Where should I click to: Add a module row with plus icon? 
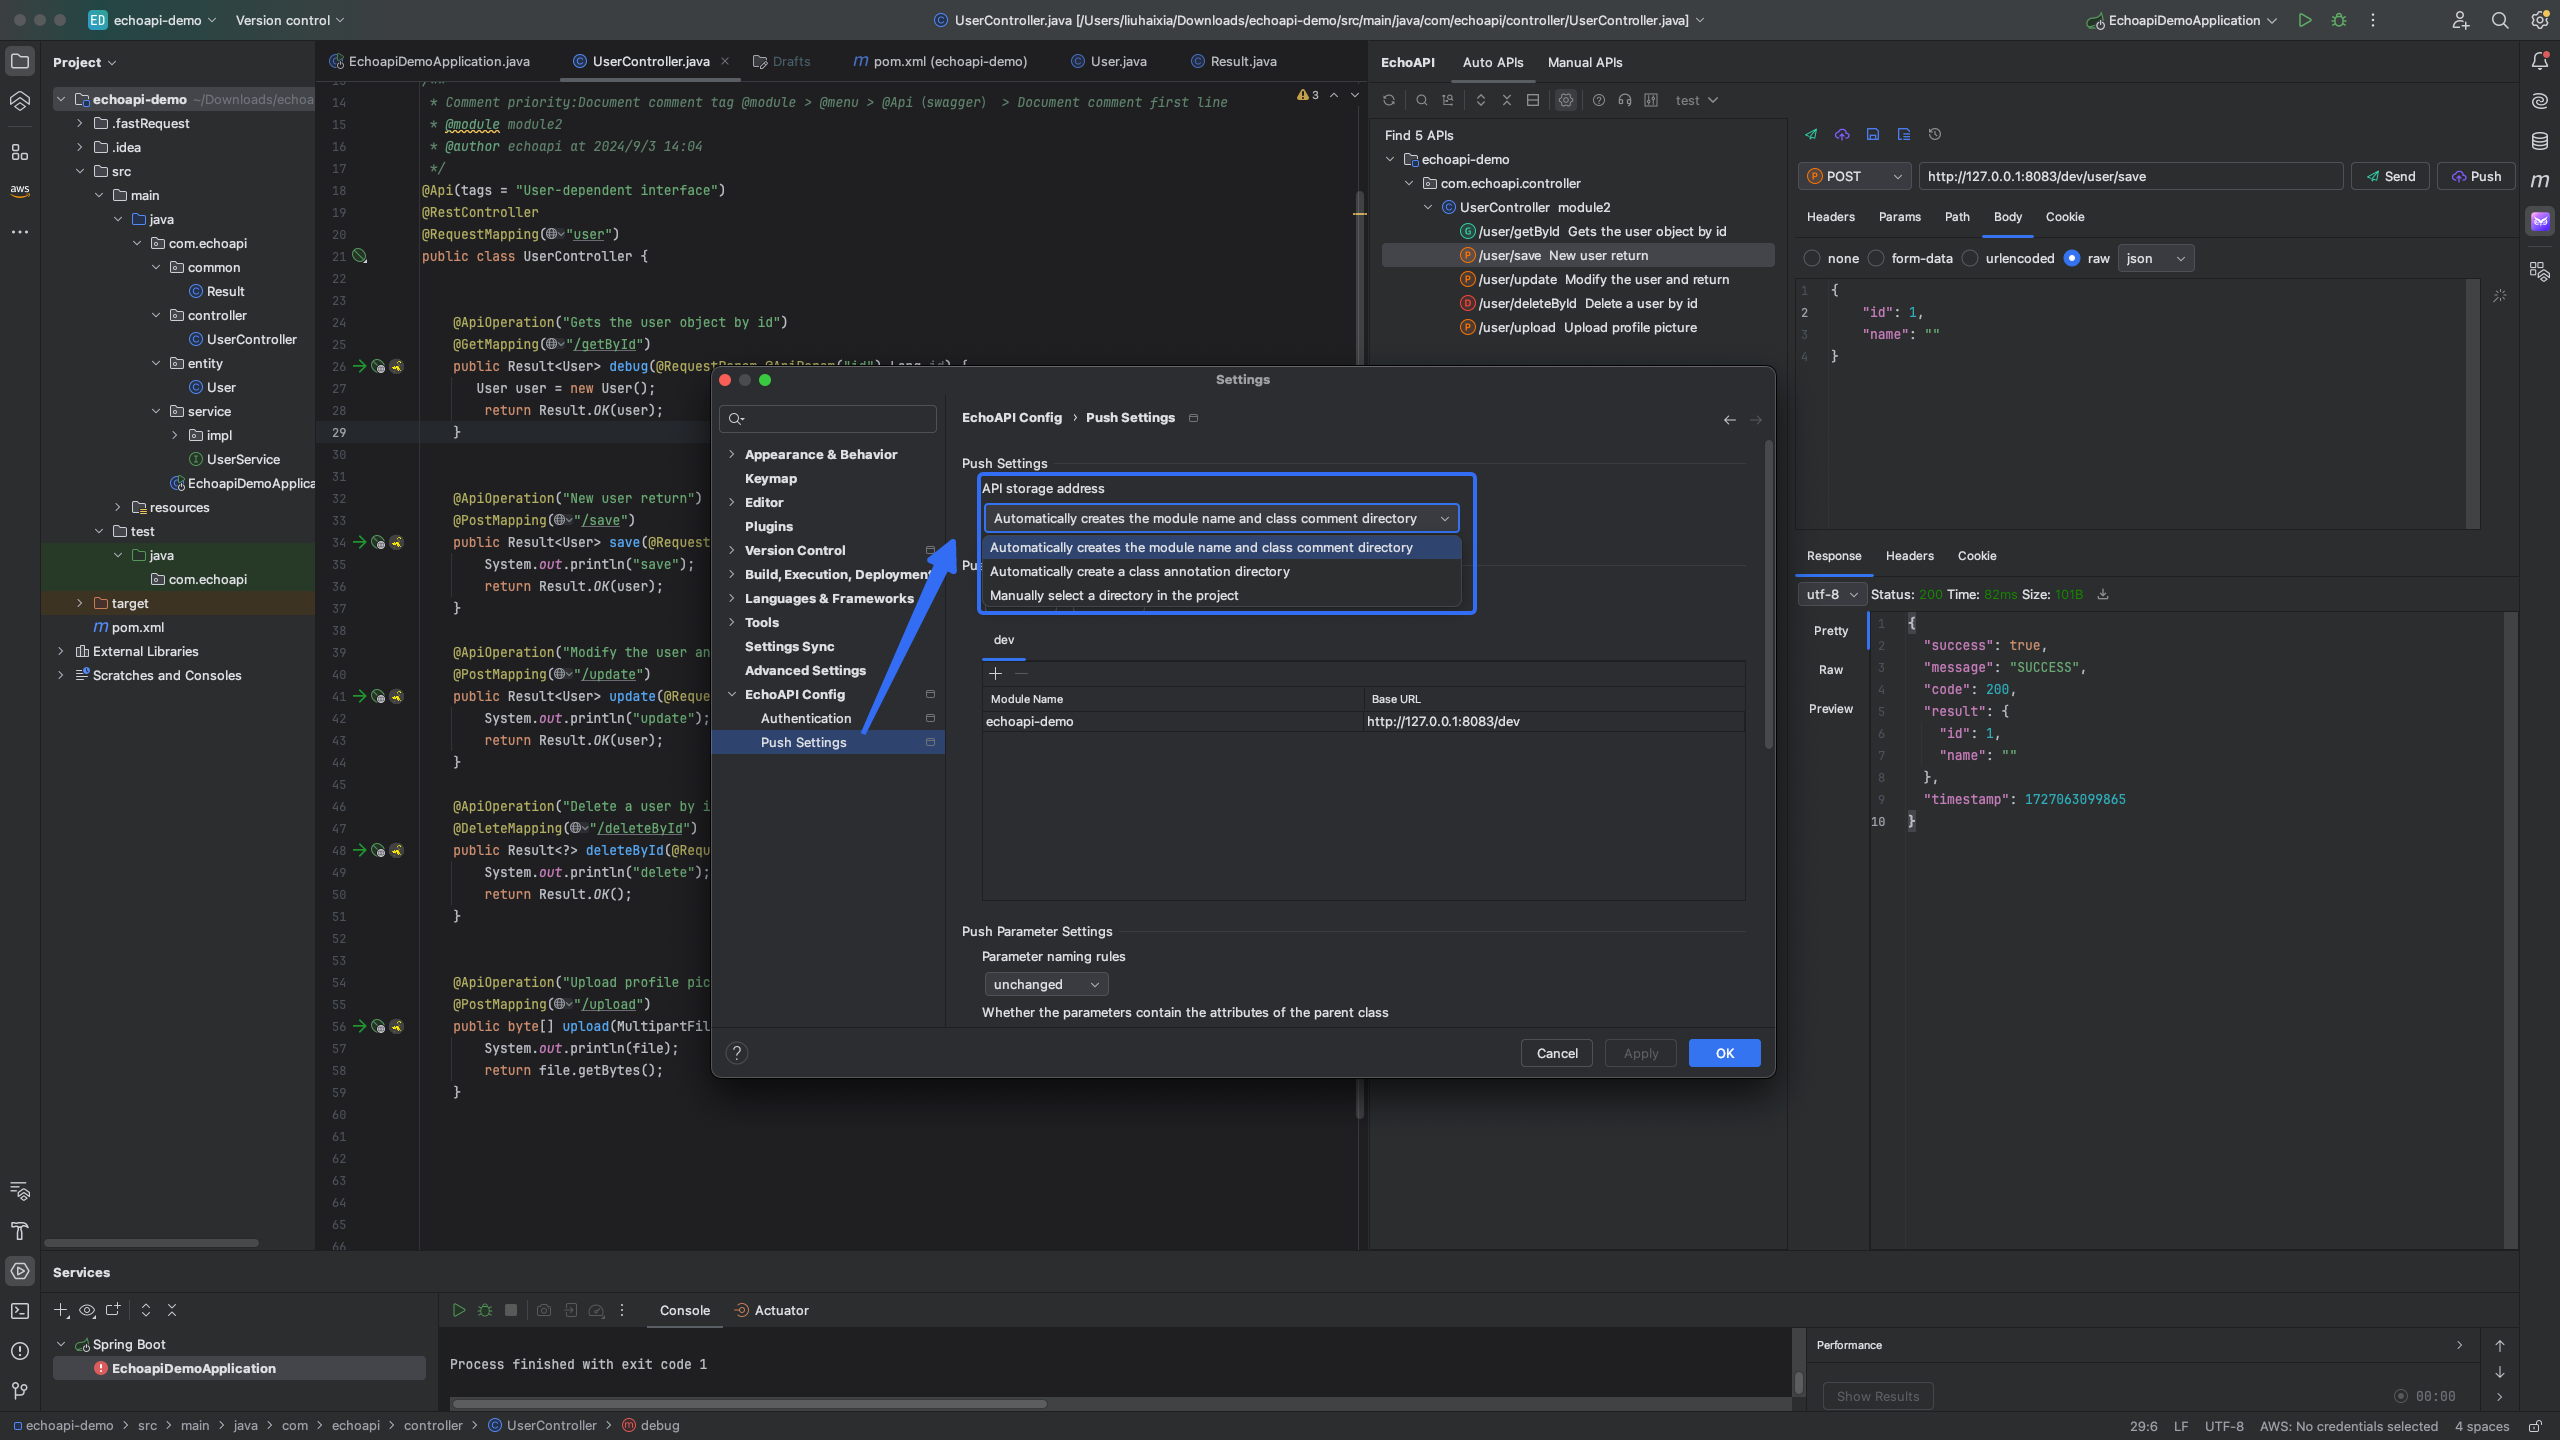pos(995,673)
